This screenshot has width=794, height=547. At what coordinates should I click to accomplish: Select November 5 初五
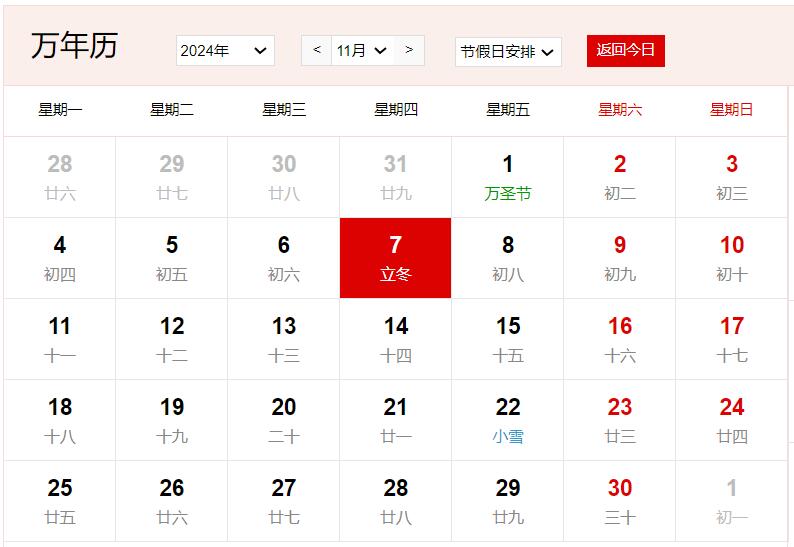pos(172,258)
